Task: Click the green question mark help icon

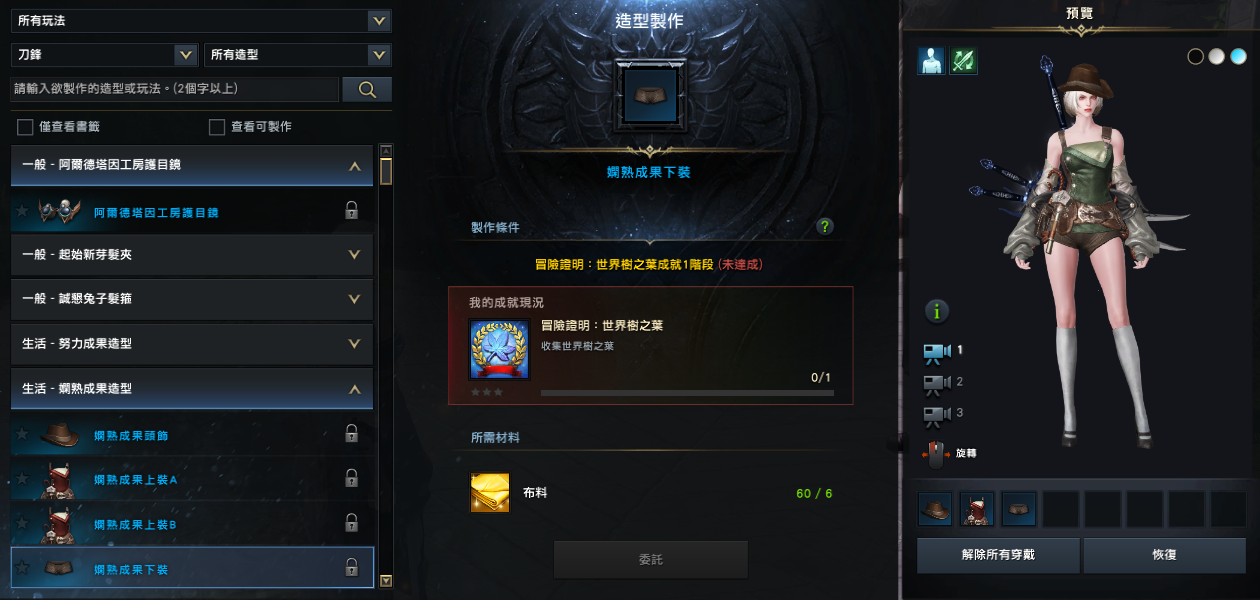Action: 825,226
